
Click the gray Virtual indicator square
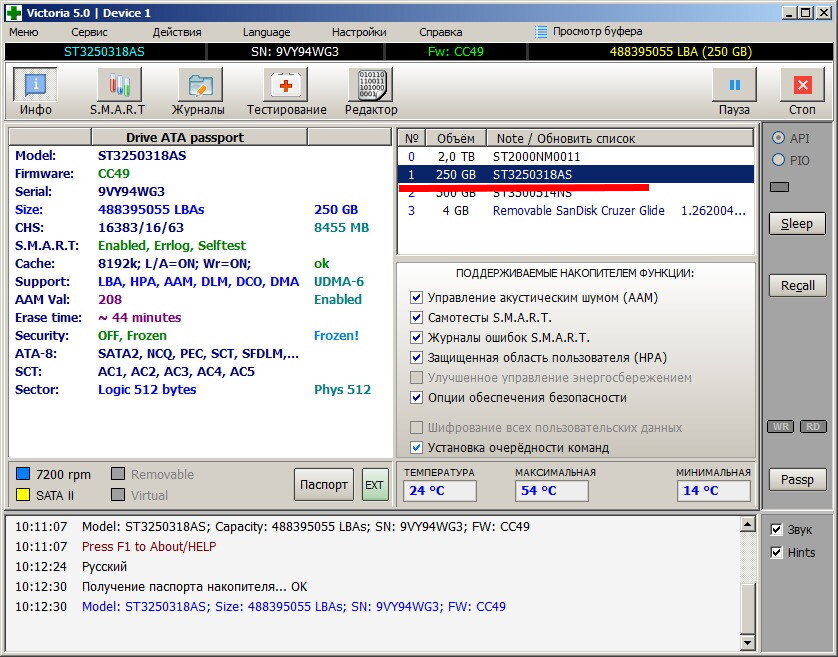coord(118,495)
